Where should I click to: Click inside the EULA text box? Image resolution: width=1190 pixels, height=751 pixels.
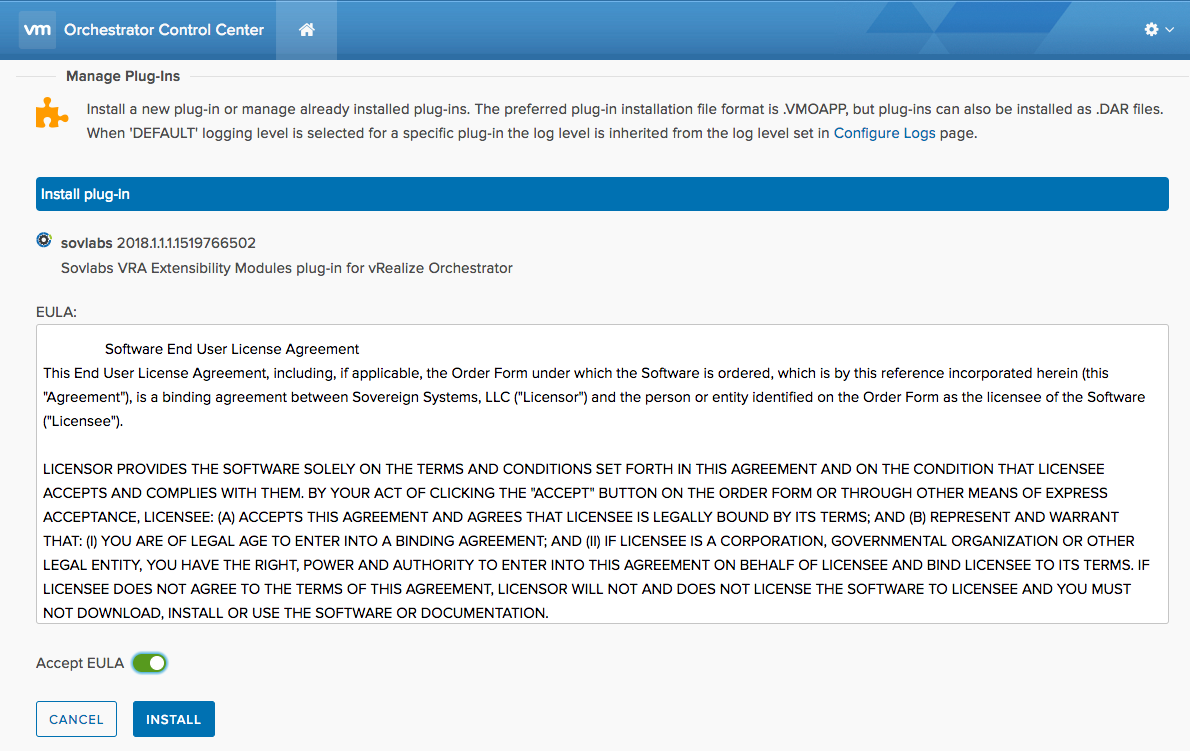point(602,474)
